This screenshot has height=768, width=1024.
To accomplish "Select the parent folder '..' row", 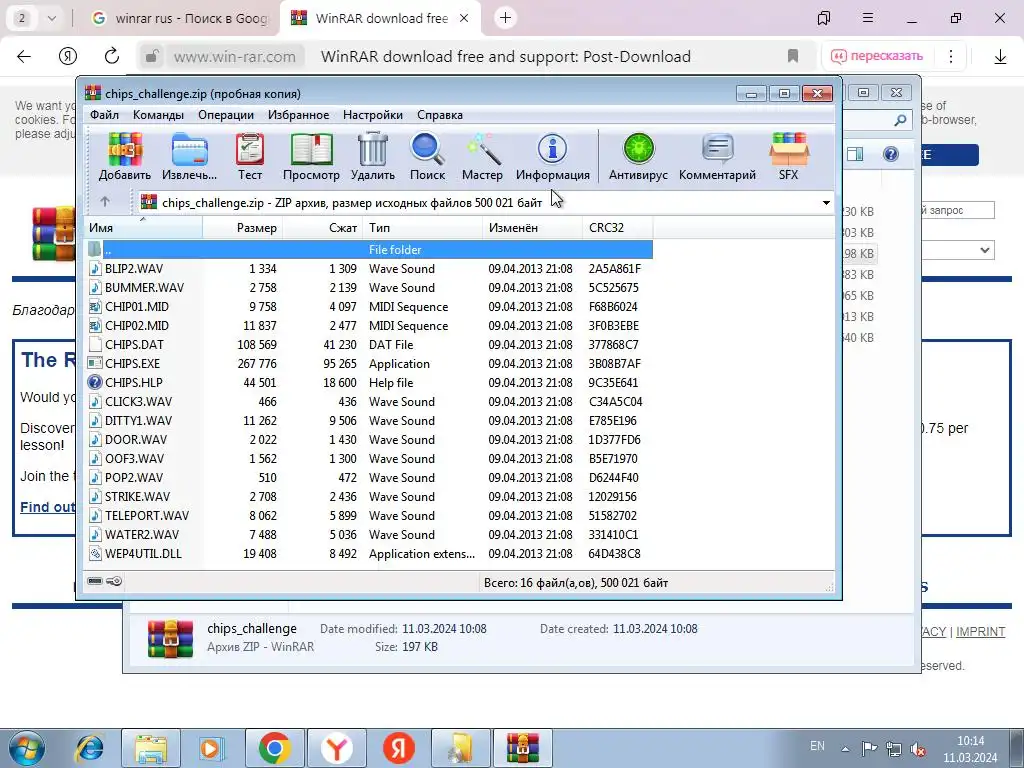I will point(370,249).
